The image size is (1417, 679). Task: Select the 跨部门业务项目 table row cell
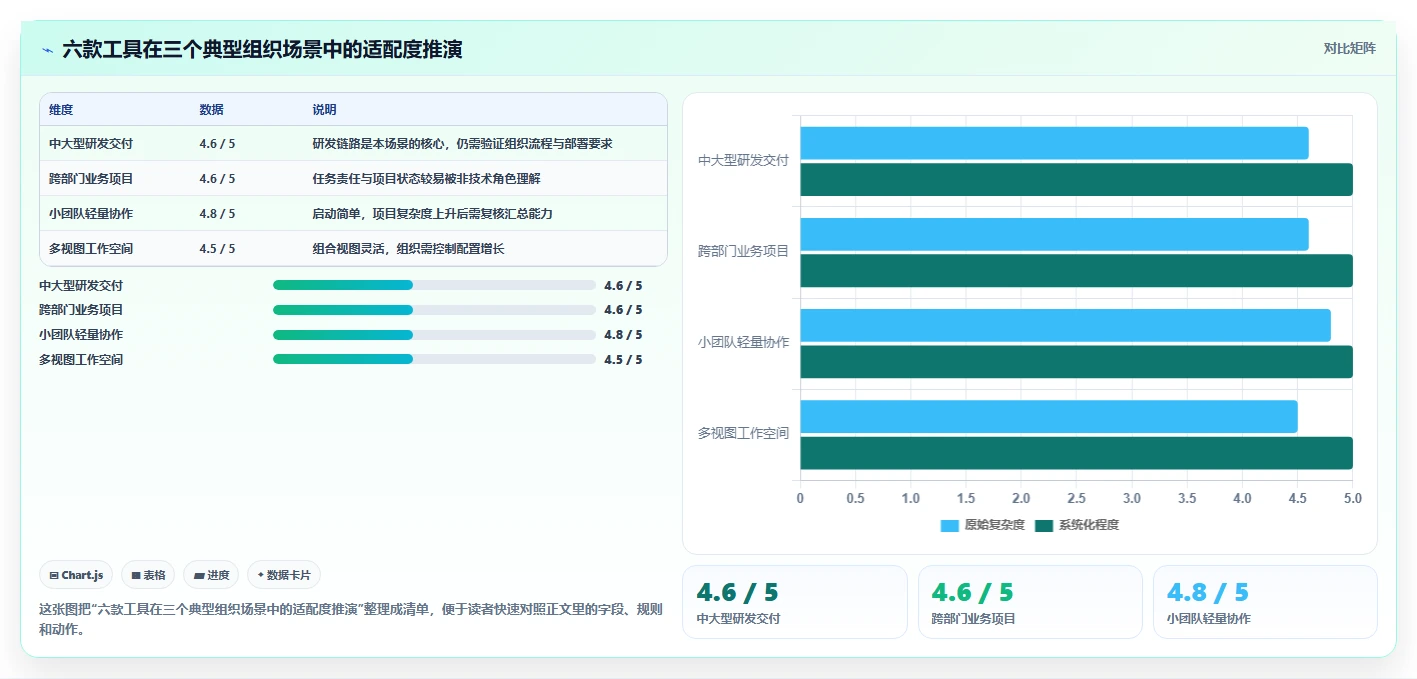91,179
